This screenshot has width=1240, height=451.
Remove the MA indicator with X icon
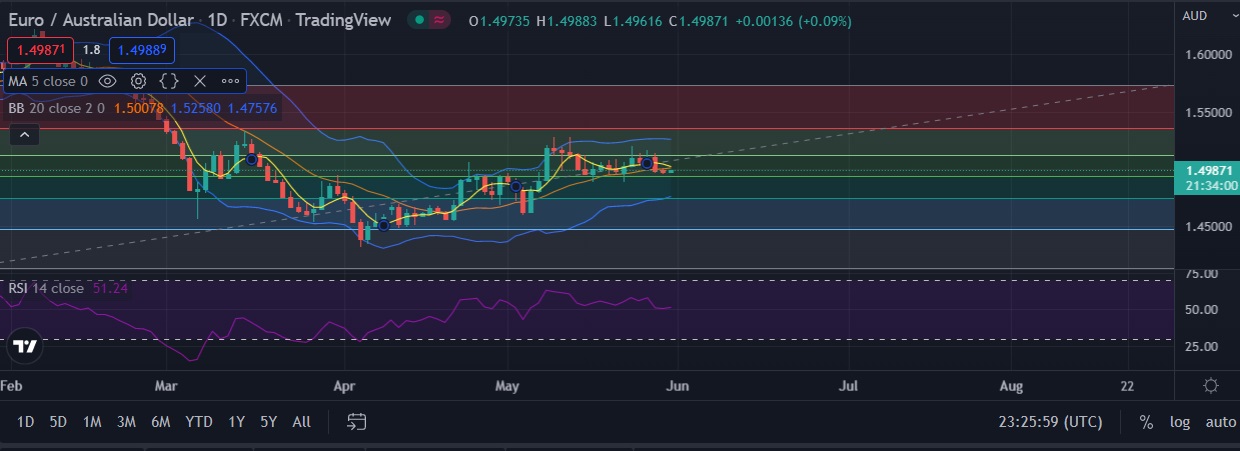click(199, 81)
